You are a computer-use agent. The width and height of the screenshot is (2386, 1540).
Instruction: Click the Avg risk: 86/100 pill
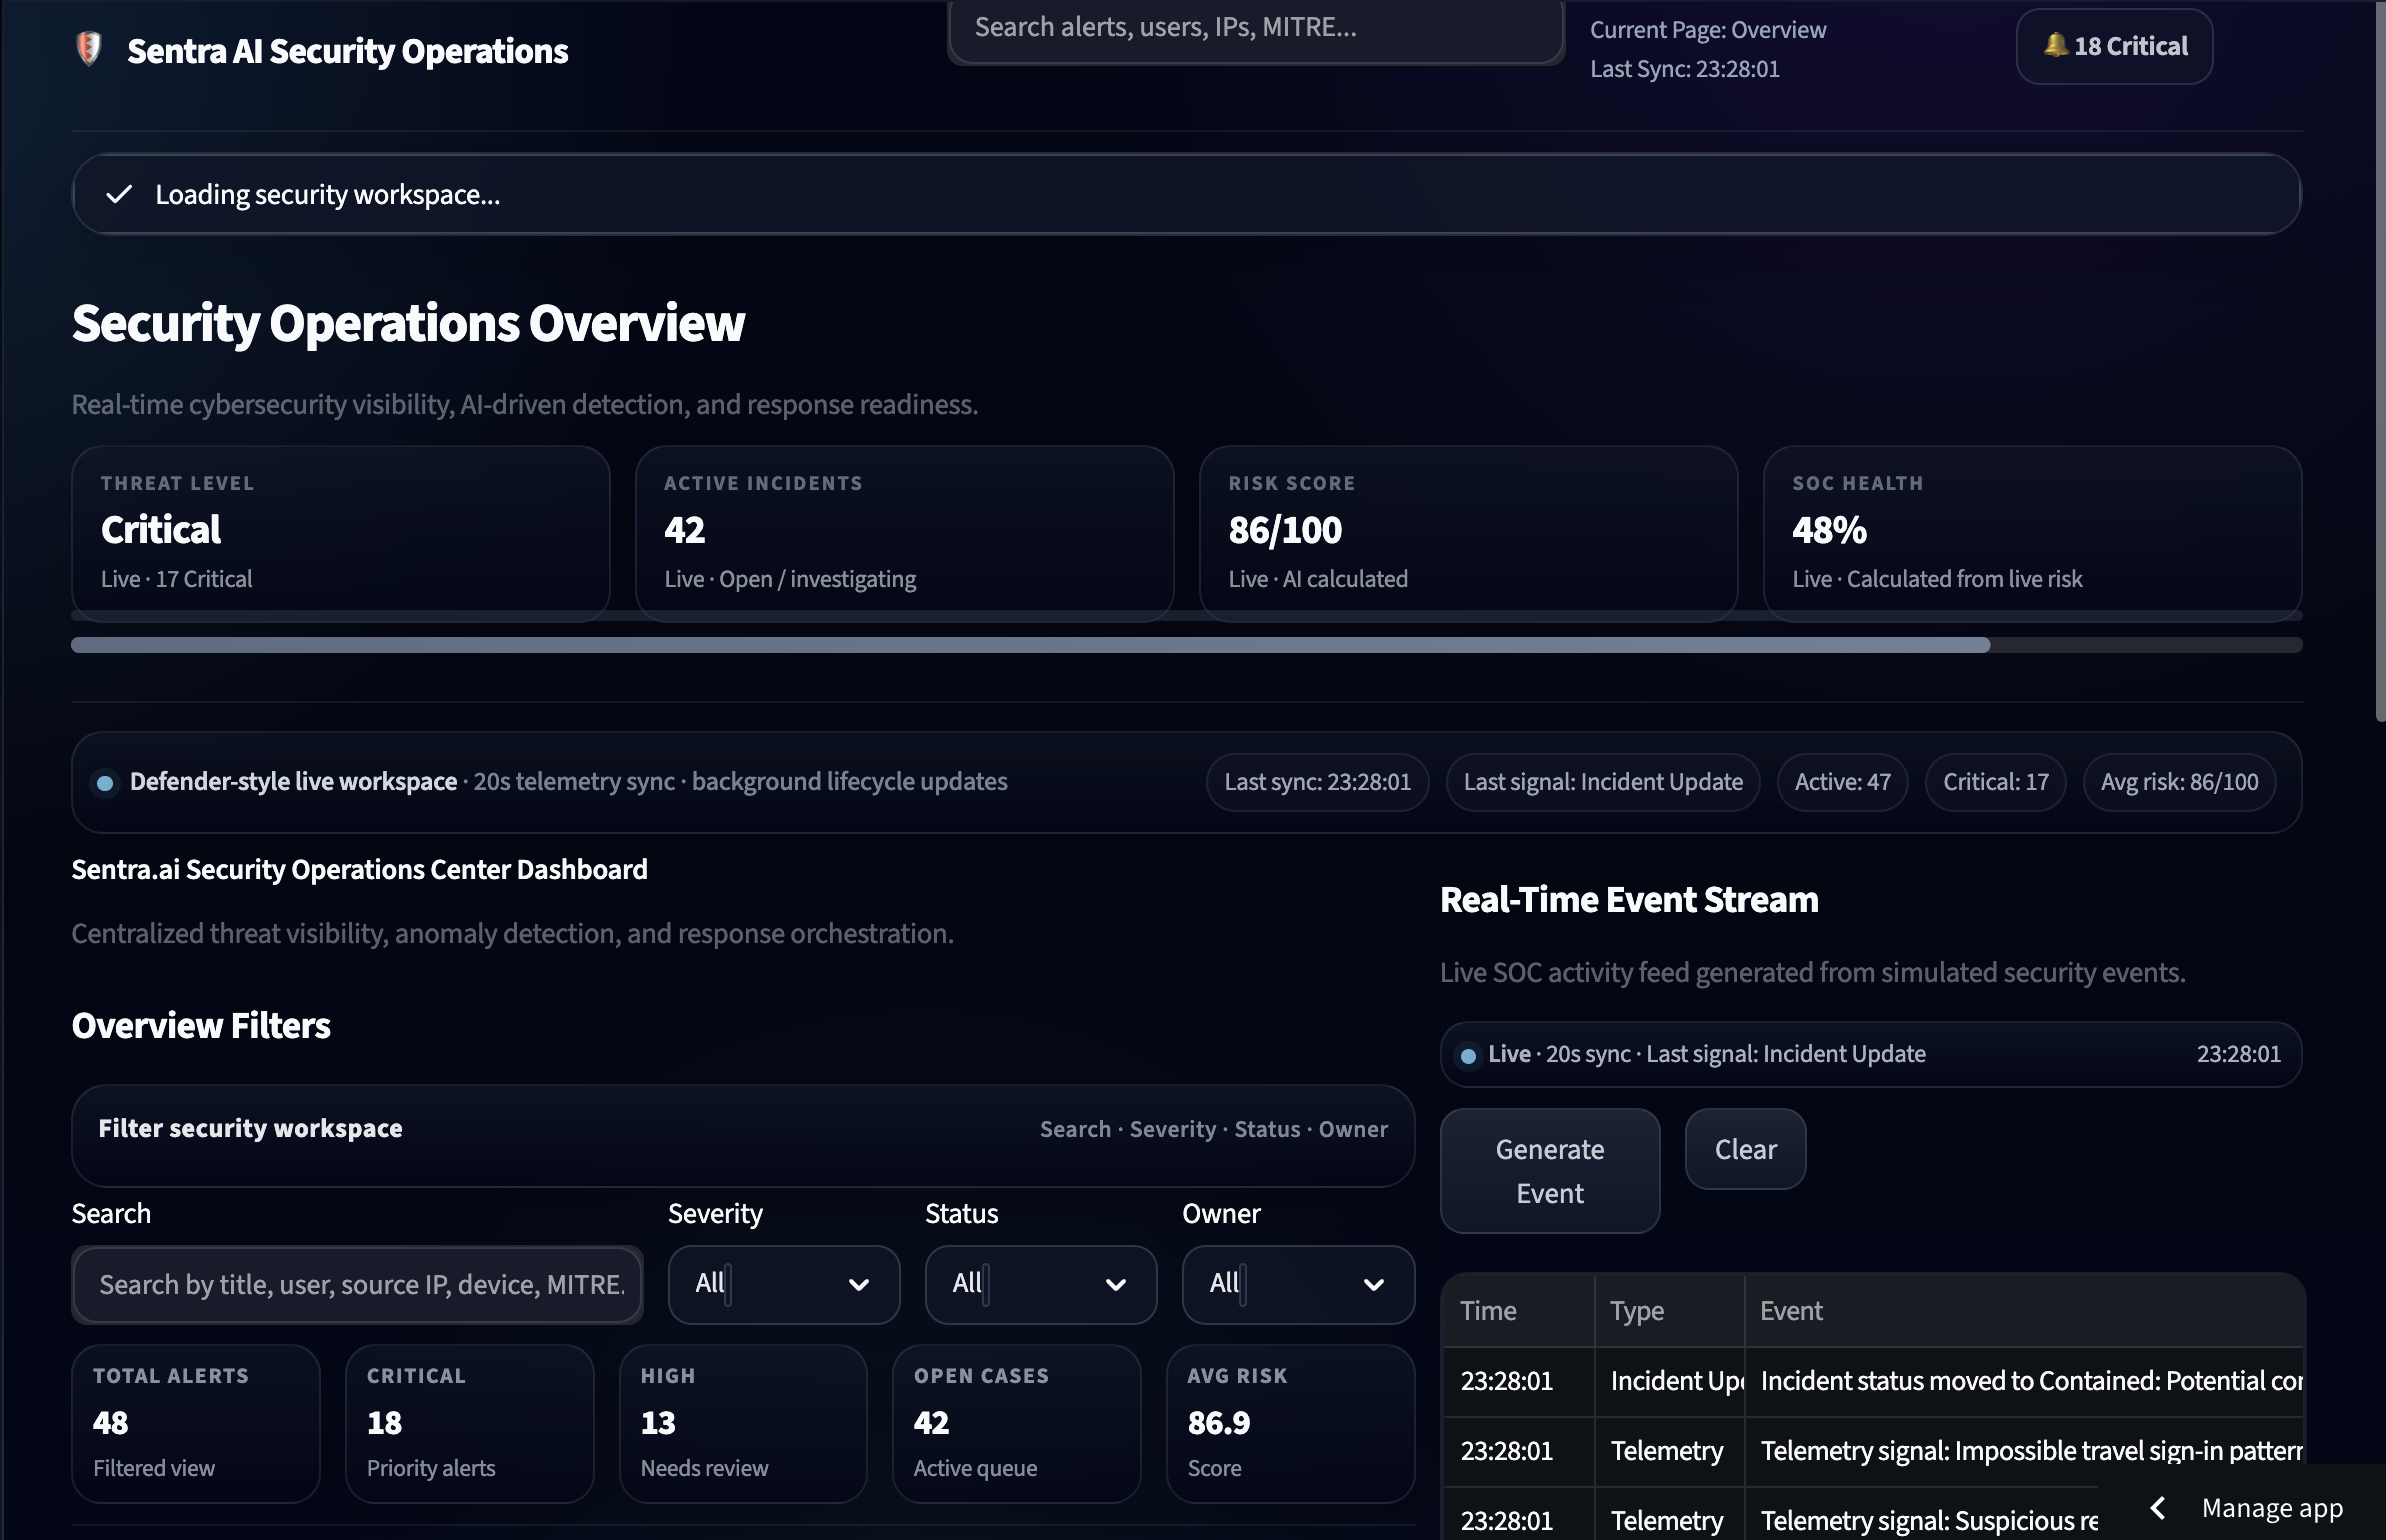click(2179, 782)
